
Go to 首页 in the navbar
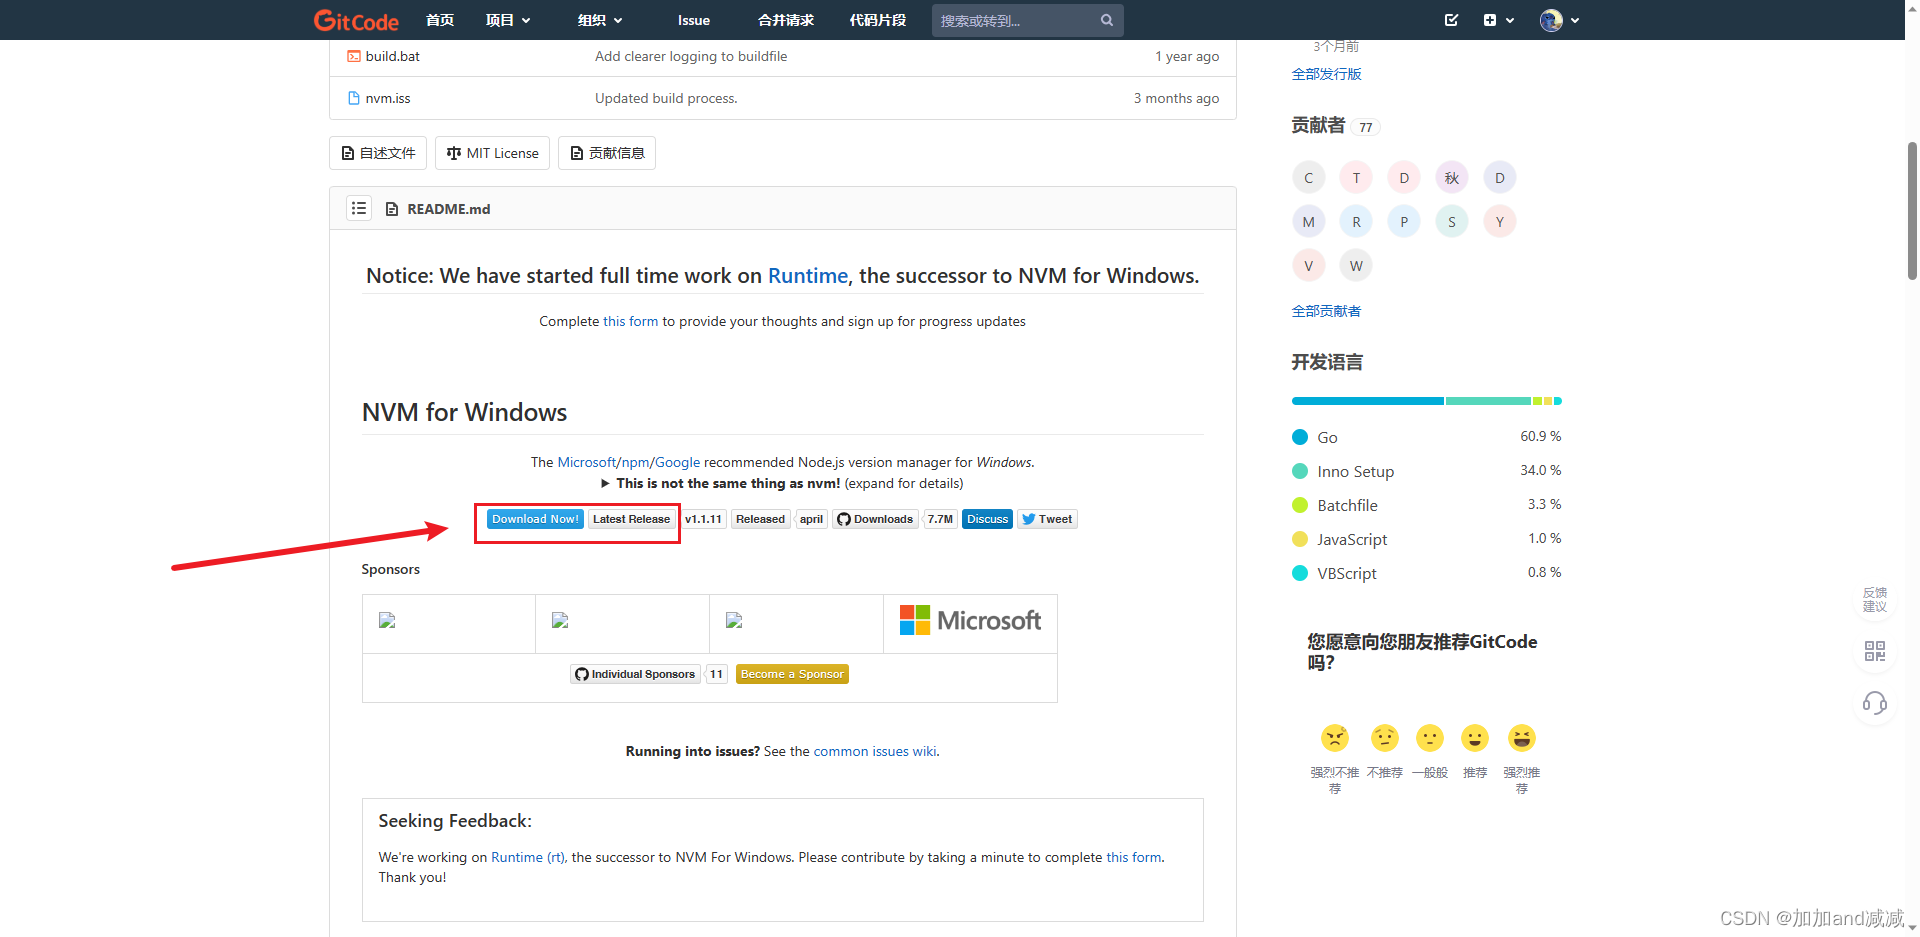tap(440, 20)
